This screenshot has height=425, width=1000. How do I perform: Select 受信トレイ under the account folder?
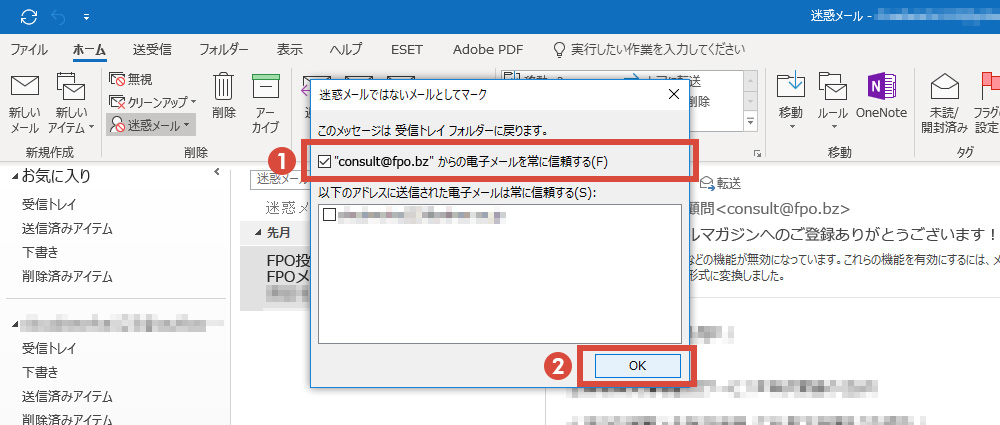click(x=49, y=348)
